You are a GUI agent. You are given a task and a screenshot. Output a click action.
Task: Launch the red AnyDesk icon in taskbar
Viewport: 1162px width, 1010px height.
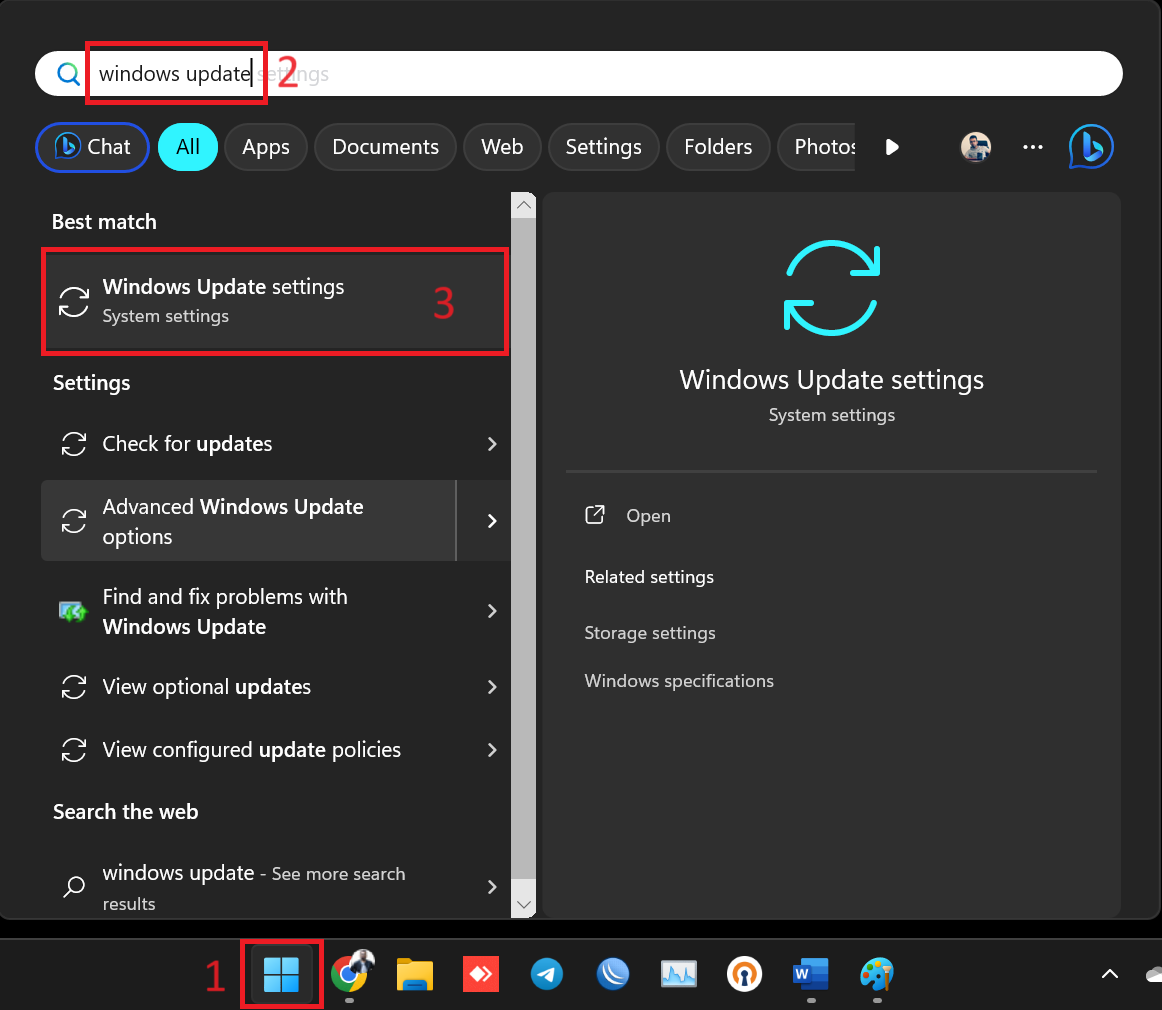pyautogui.click(x=481, y=974)
